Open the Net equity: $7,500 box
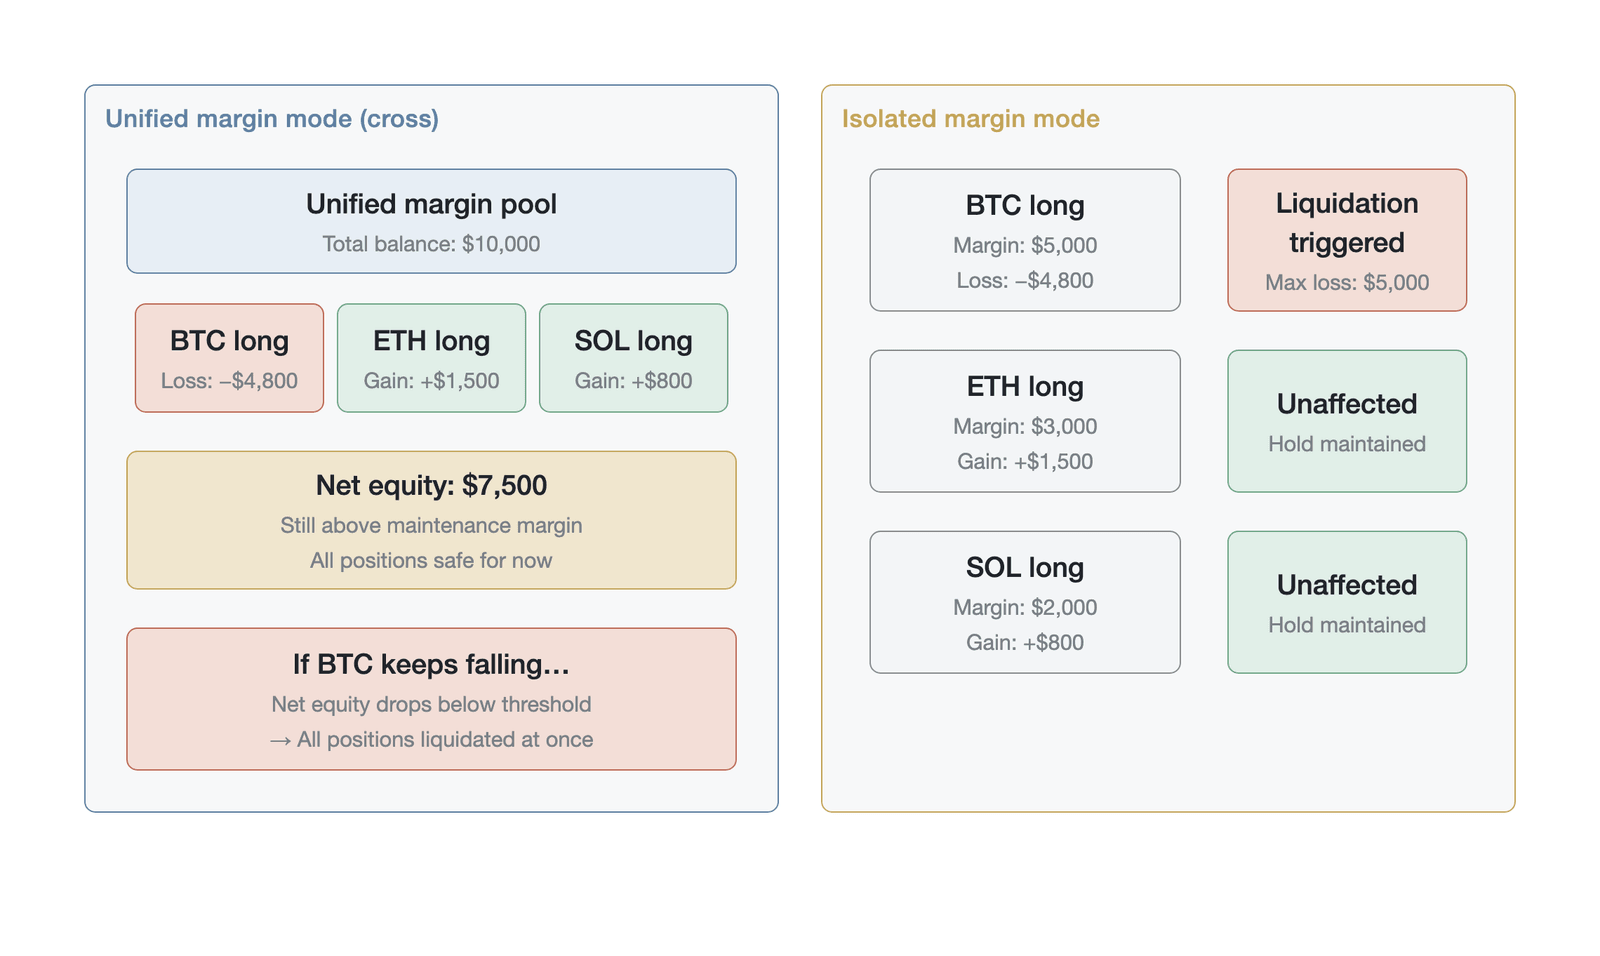Screen dimensions: 1600x956 coord(431,520)
